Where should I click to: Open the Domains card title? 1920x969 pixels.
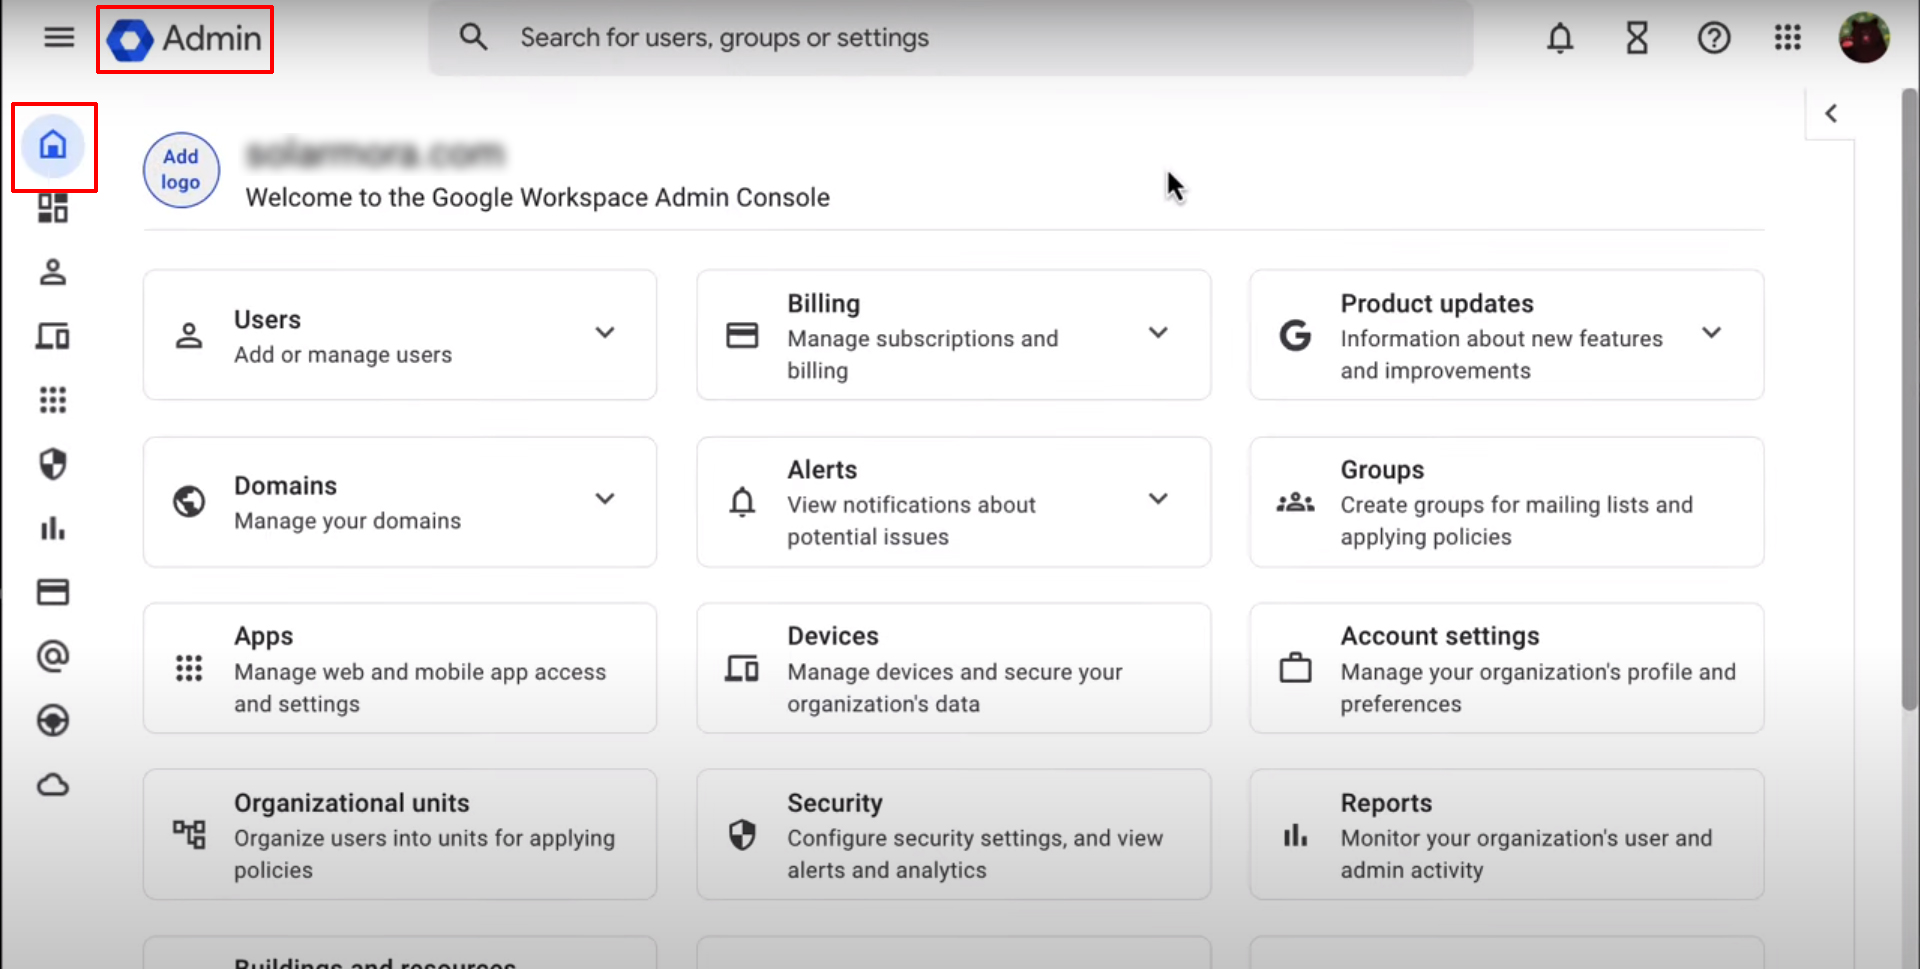click(285, 486)
